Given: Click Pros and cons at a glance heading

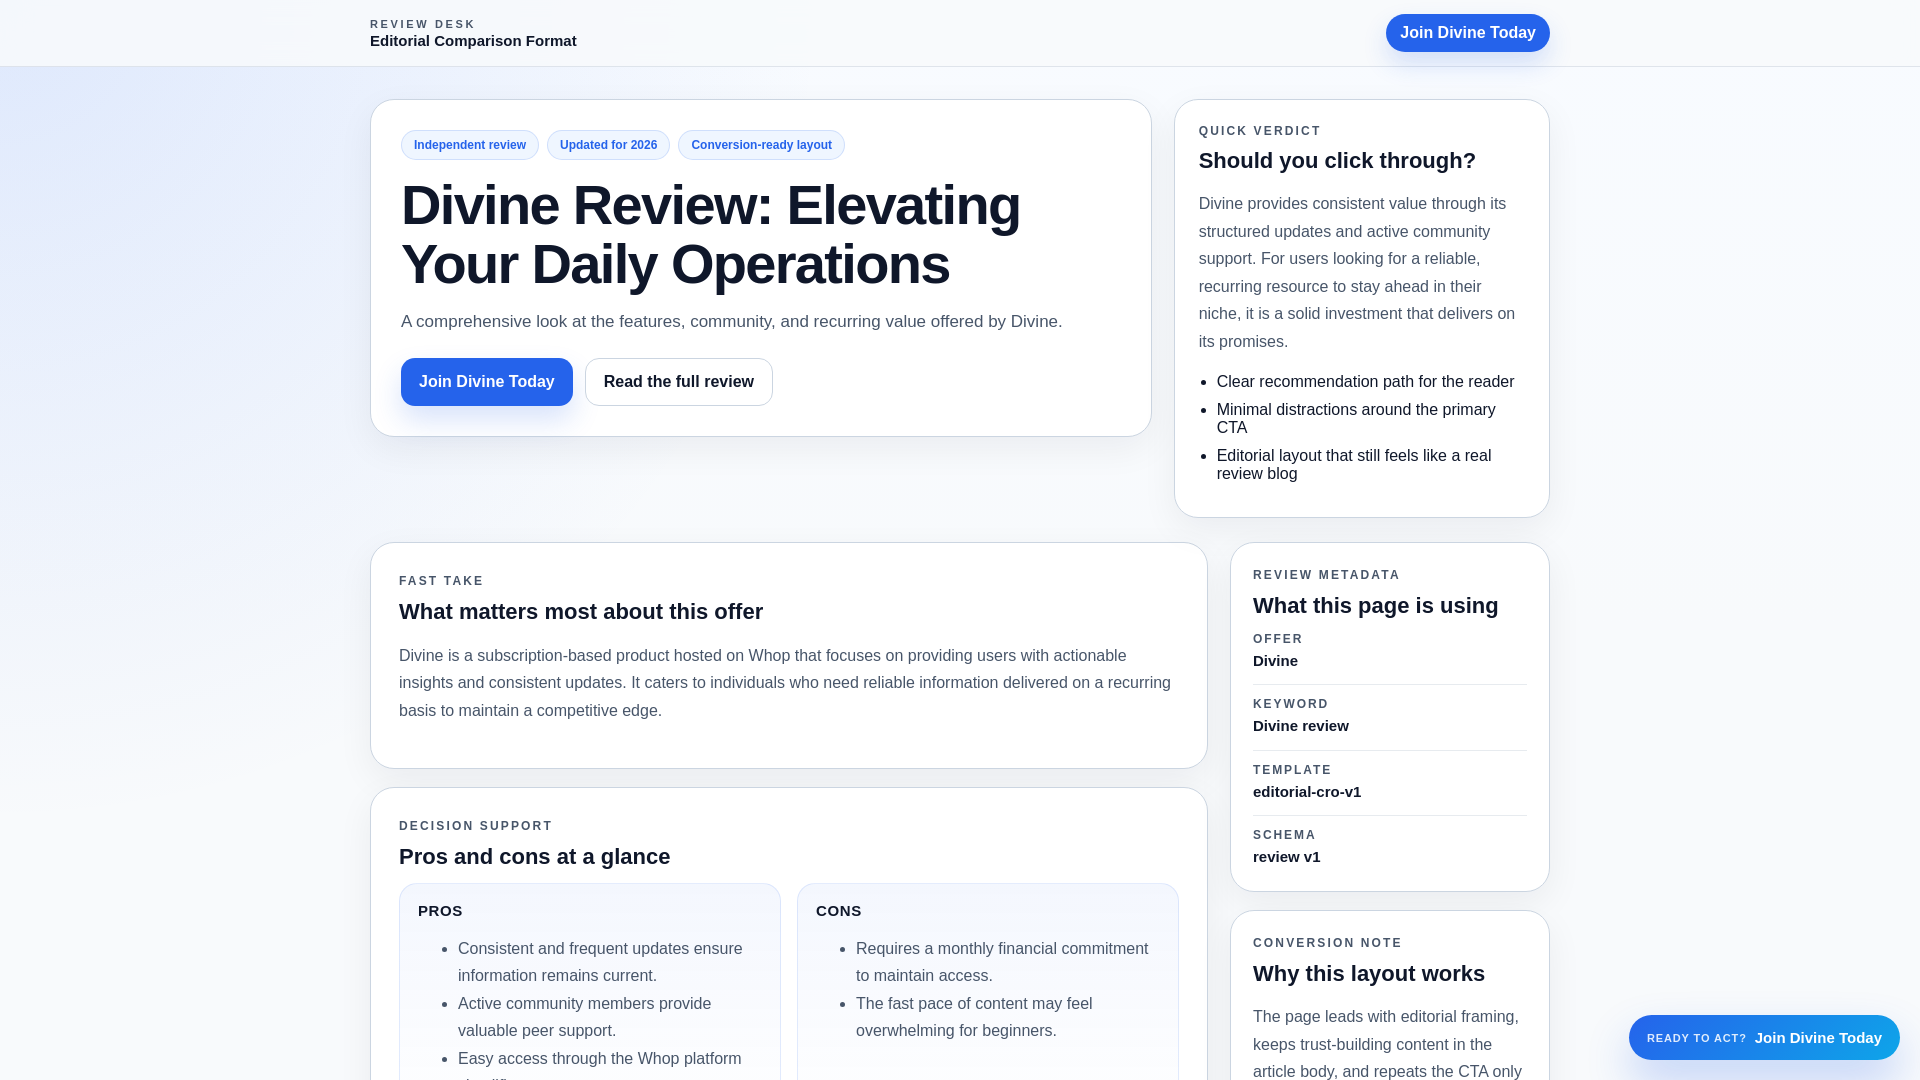Looking at the screenshot, I should [534, 857].
